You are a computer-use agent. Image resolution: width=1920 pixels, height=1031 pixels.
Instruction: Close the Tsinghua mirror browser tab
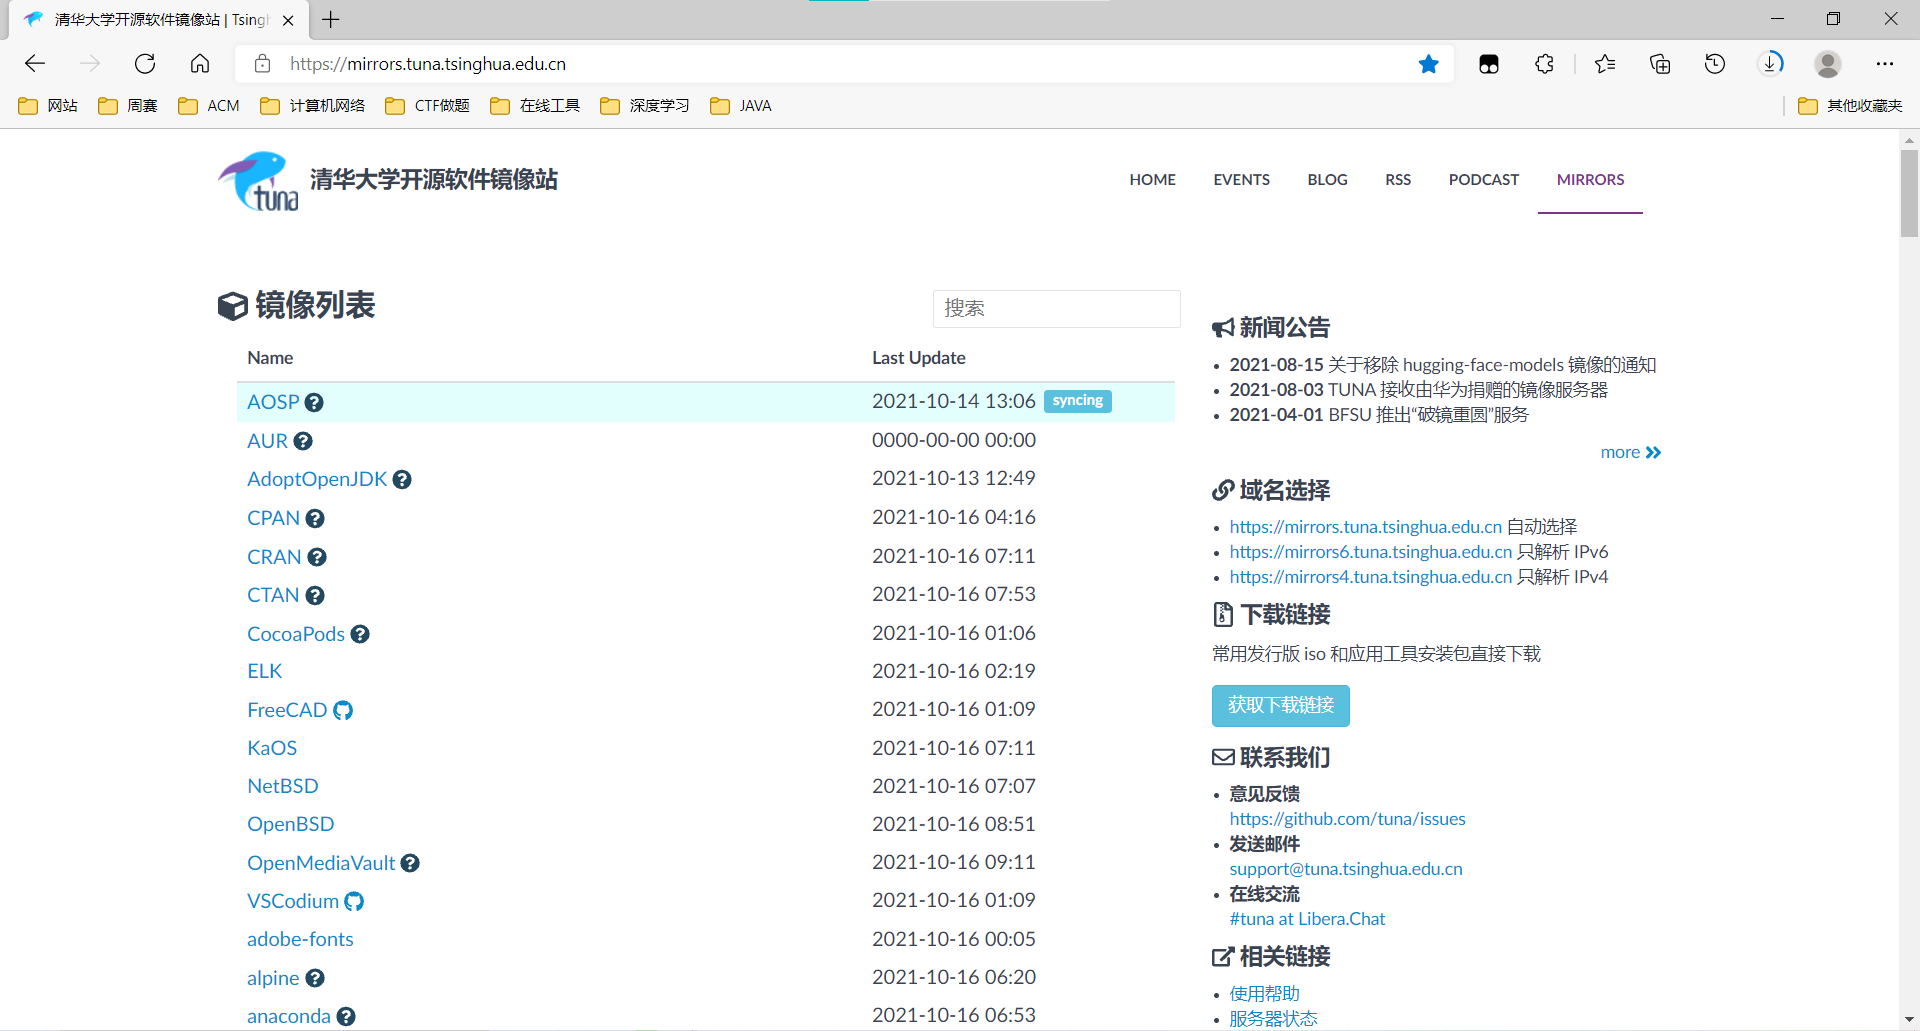tap(288, 20)
